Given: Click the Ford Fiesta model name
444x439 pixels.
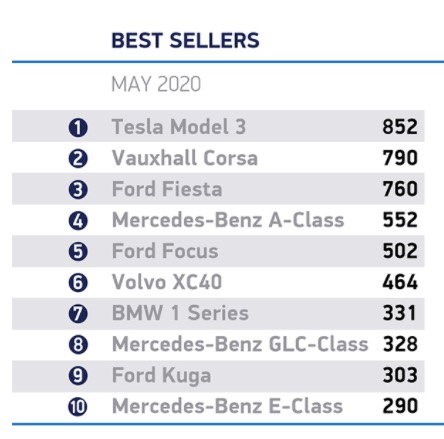Looking at the screenshot, I should click(167, 189).
